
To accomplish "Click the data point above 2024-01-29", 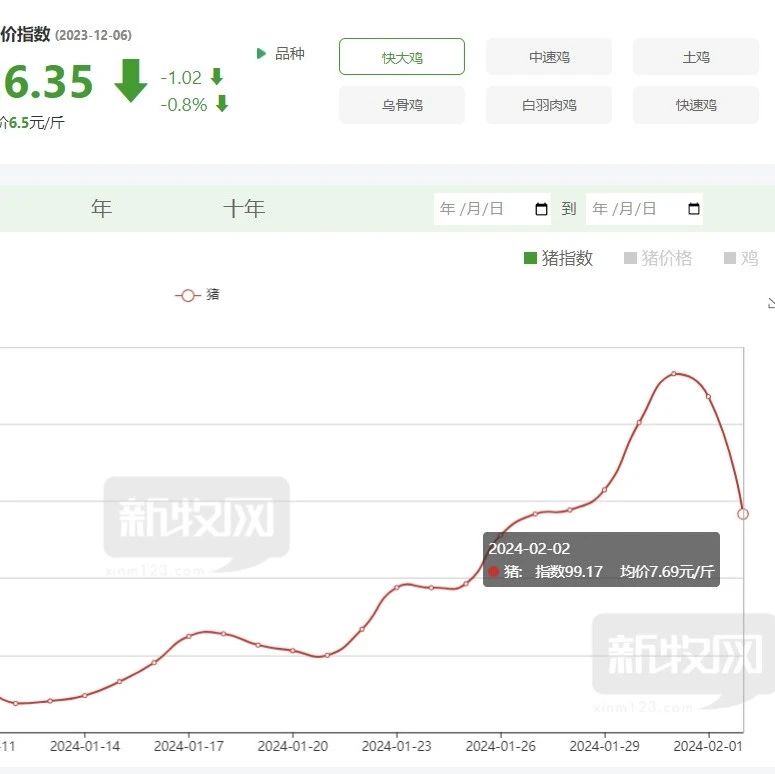I will [x=604, y=490].
